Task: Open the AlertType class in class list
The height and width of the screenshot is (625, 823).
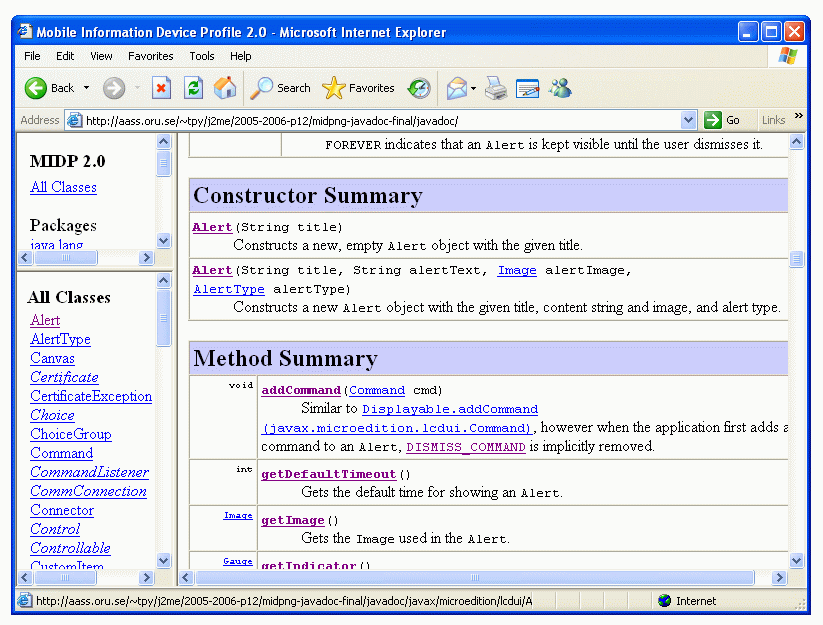Action: click(x=60, y=340)
